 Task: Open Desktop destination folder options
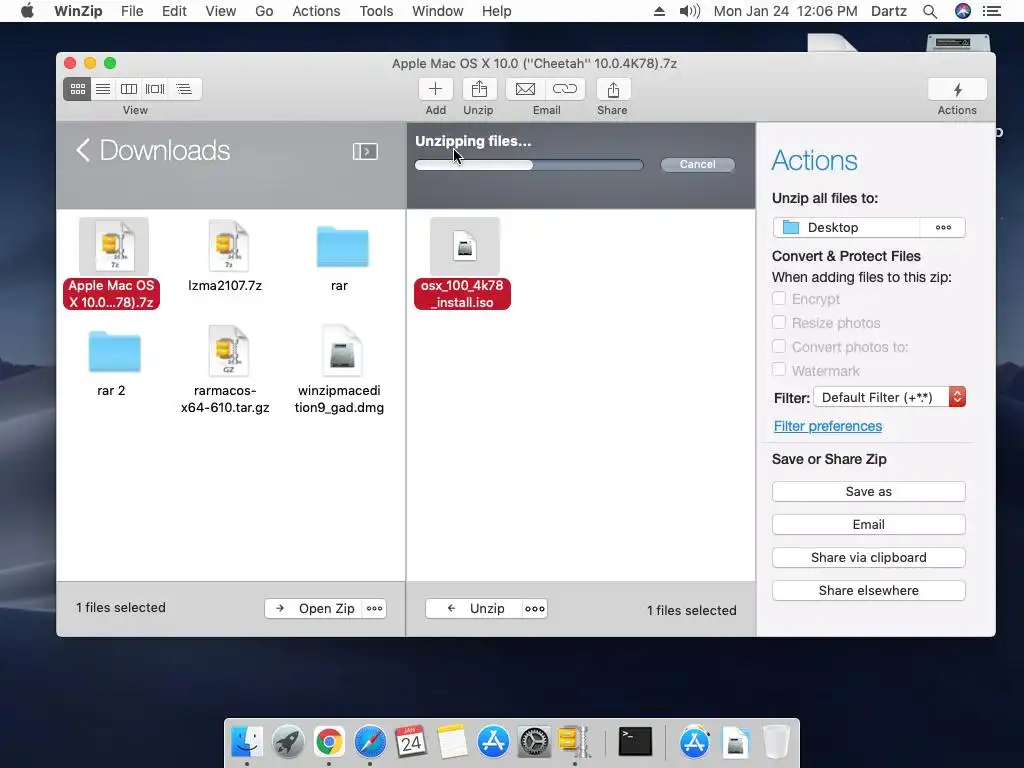point(943,227)
